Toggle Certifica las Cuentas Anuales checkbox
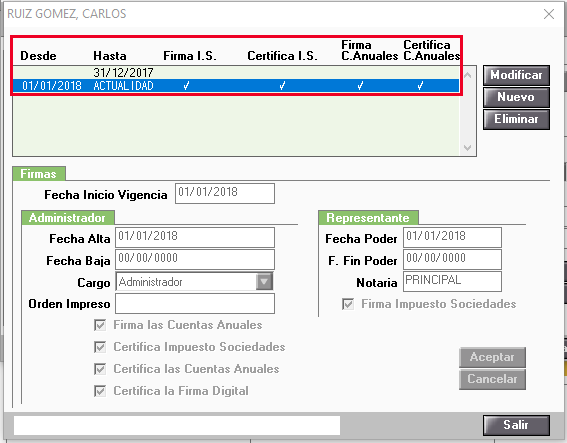This screenshot has height=443, width=567. pos(100,369)
